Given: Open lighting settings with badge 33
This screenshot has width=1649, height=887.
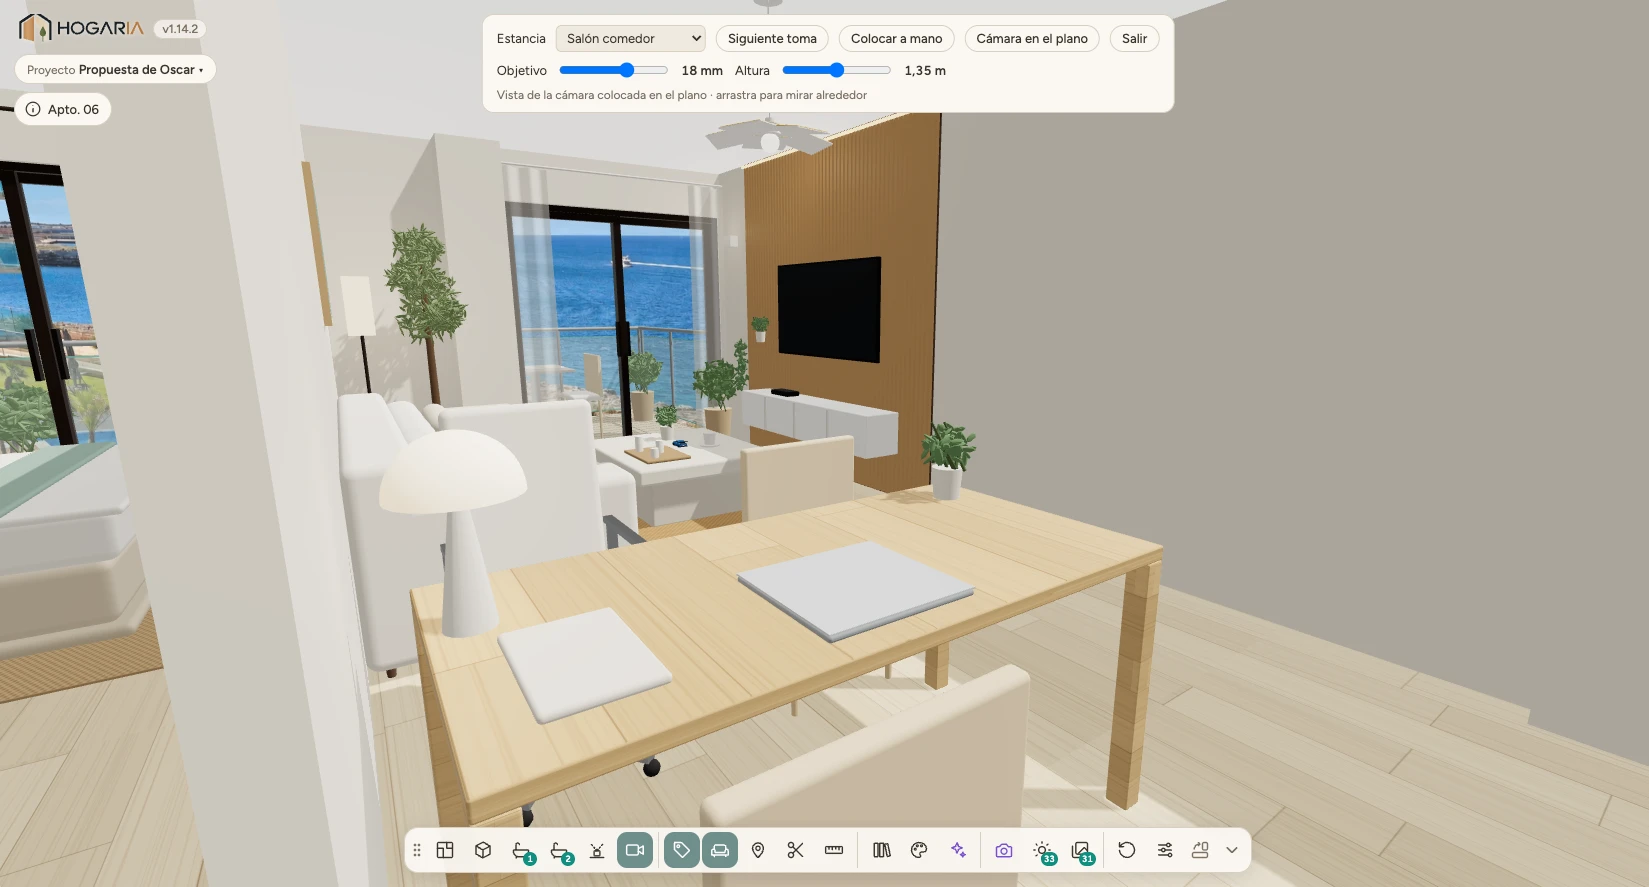Looking at the screenshot, I should point(1043,851).
